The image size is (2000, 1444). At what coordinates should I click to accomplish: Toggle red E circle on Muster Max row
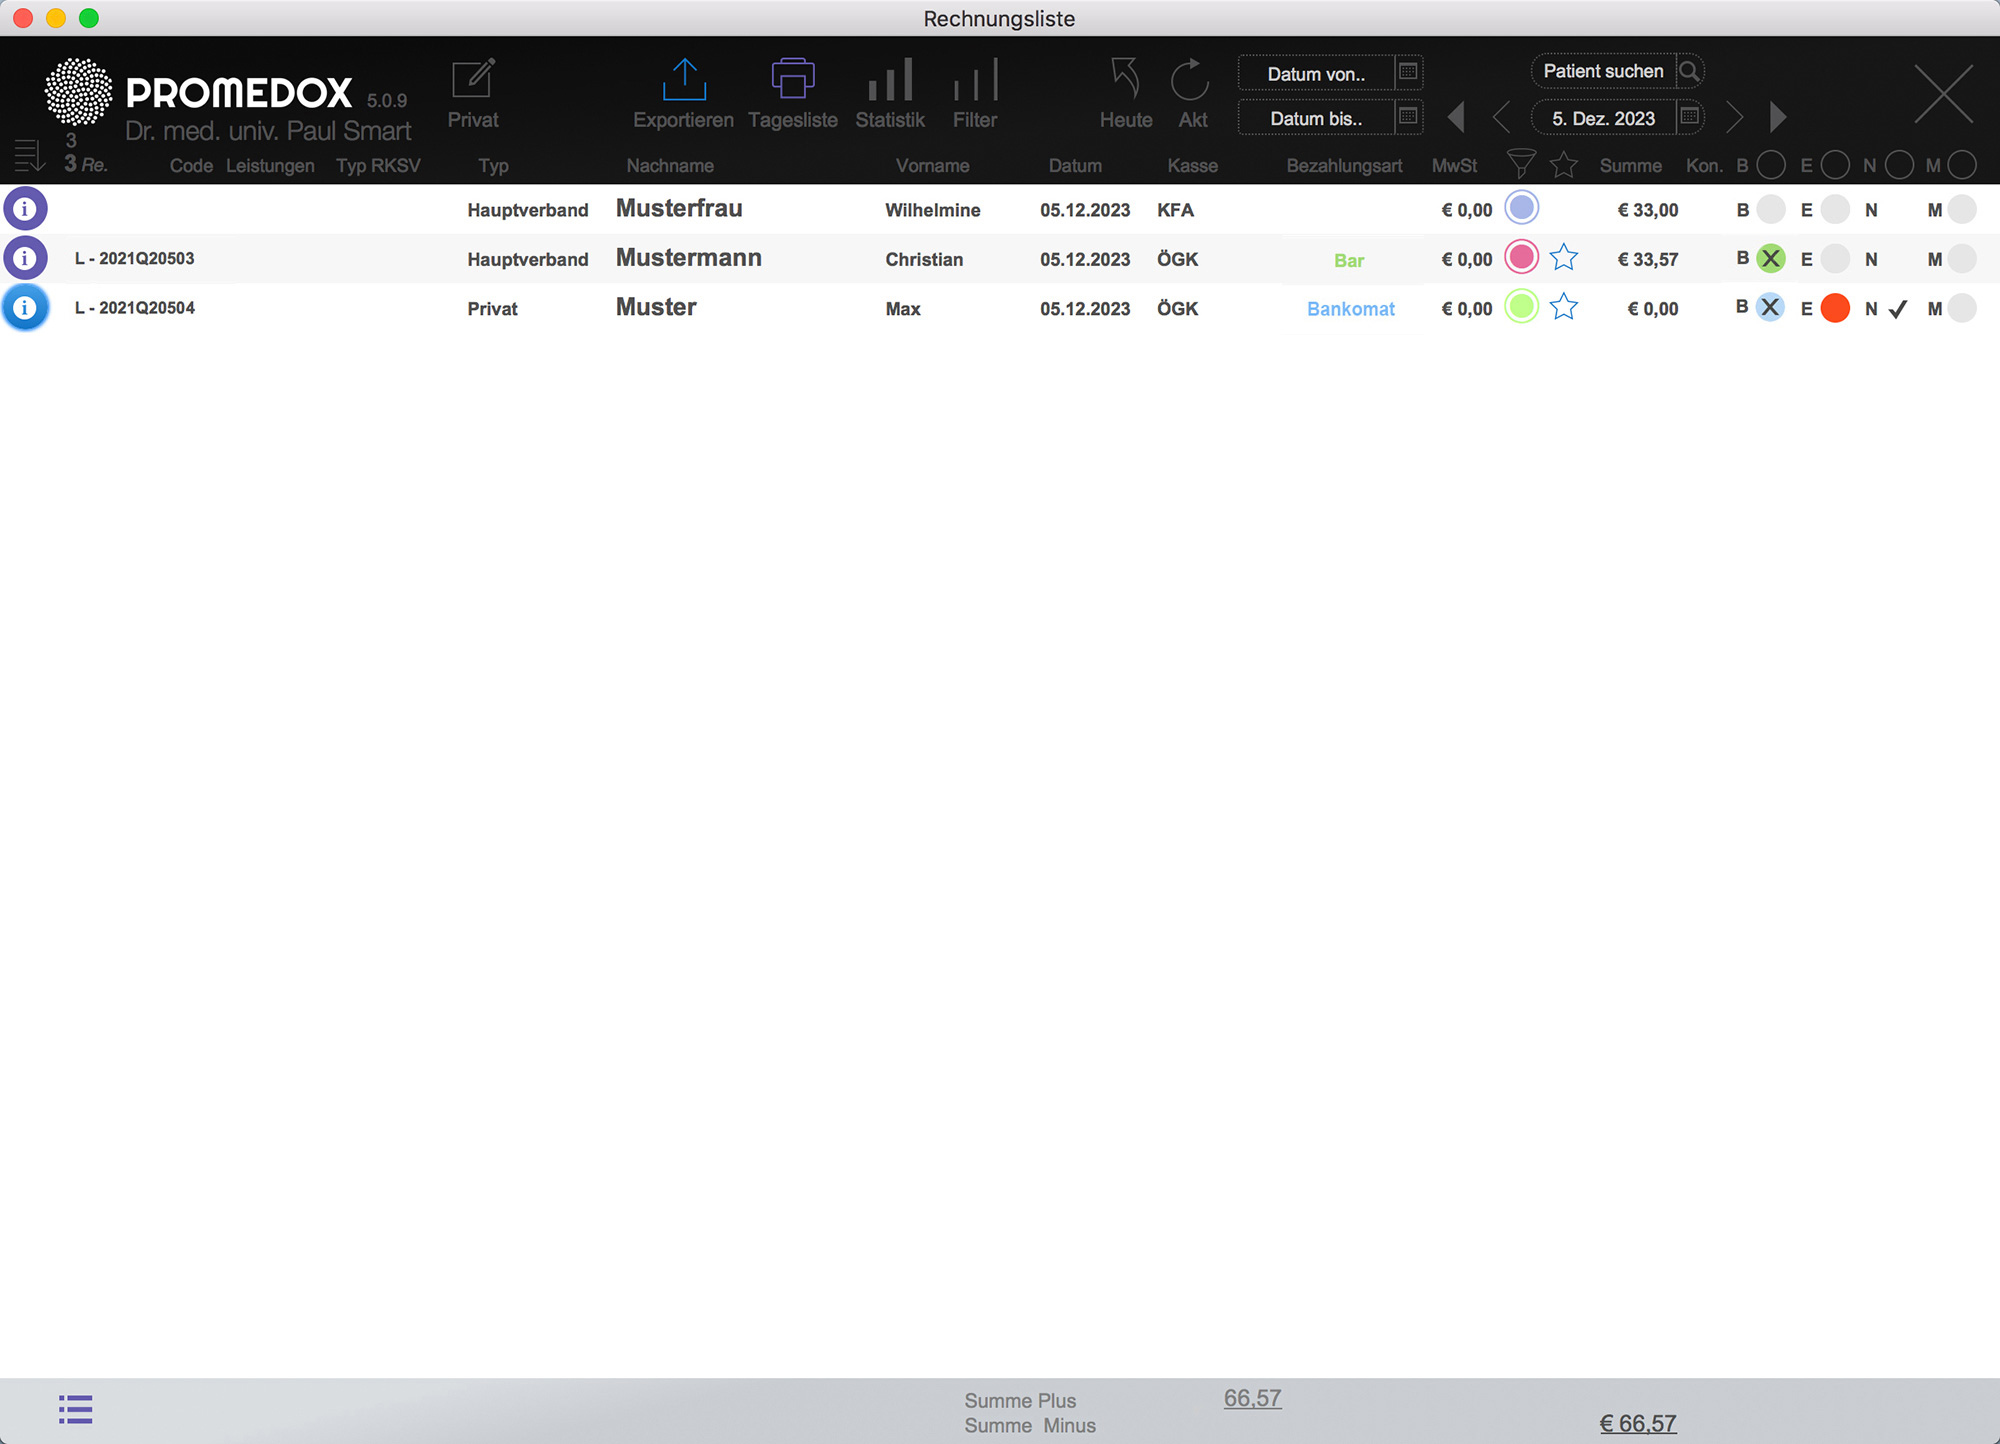click(1835, 307)
